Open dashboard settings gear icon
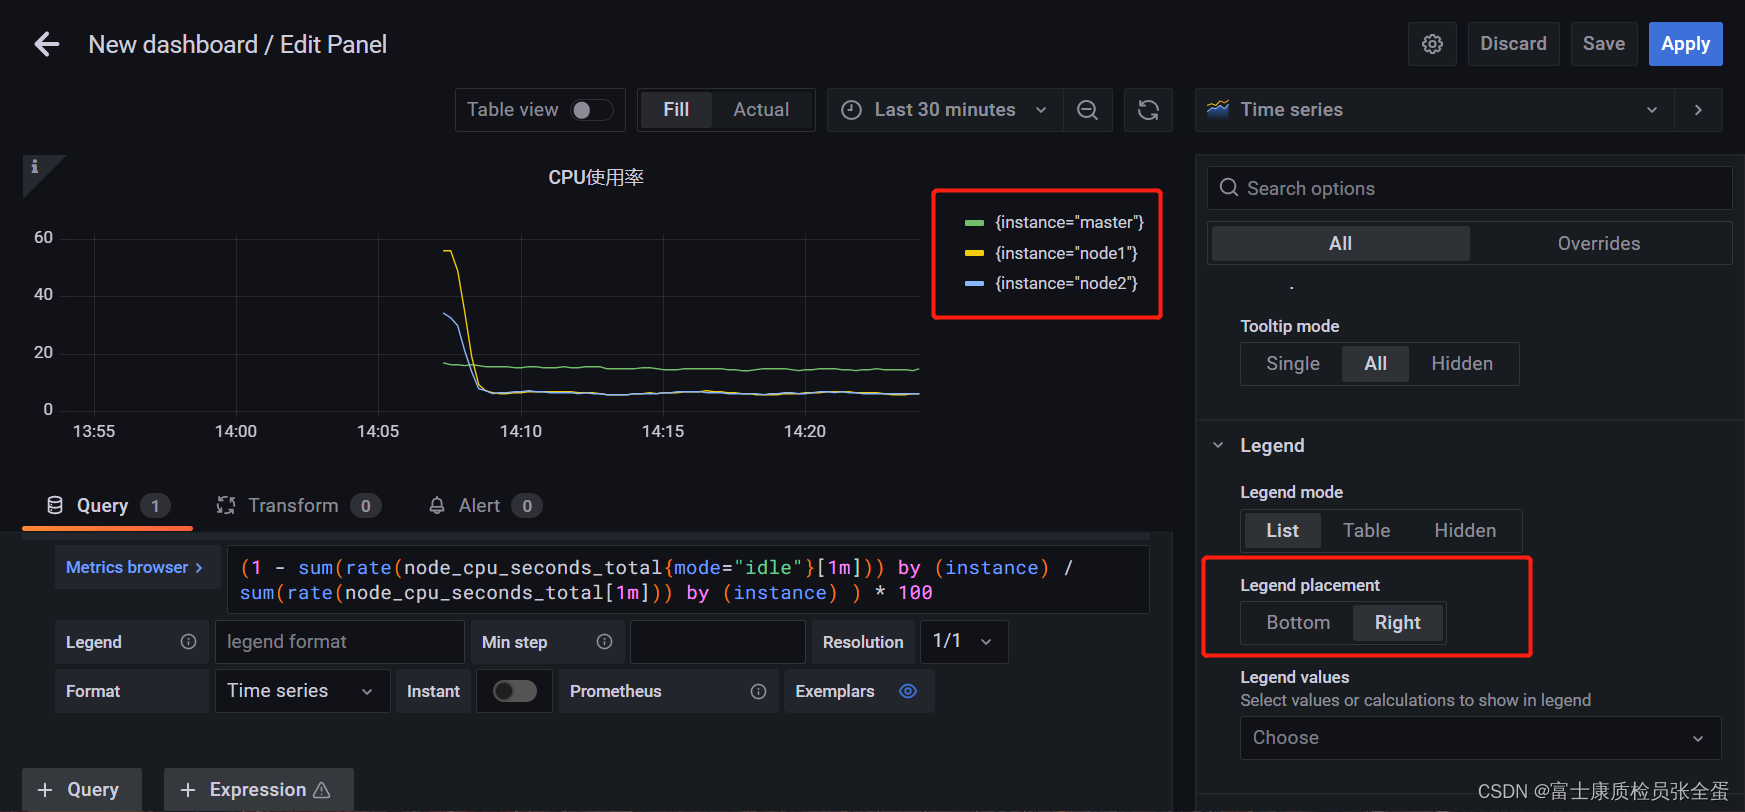This screenshot has height=812, width=1745. coord(1432,44)
